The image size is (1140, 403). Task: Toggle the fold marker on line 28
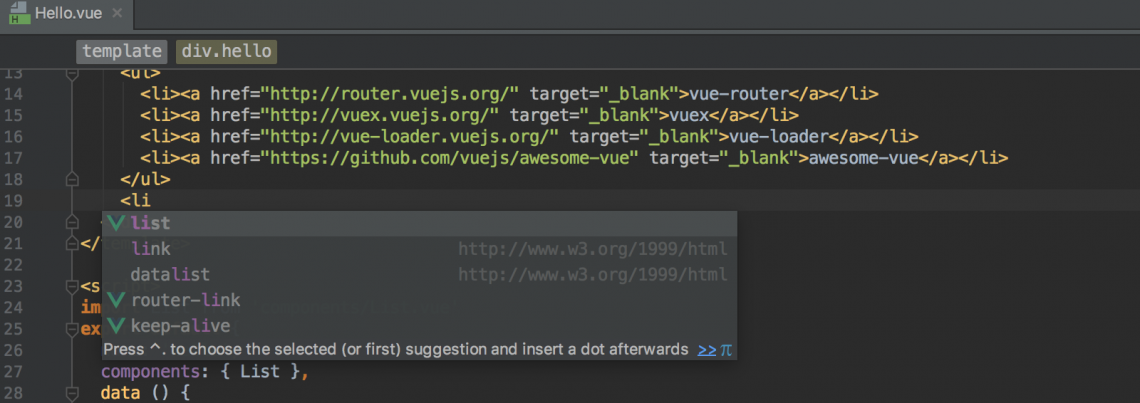[71, 394]
